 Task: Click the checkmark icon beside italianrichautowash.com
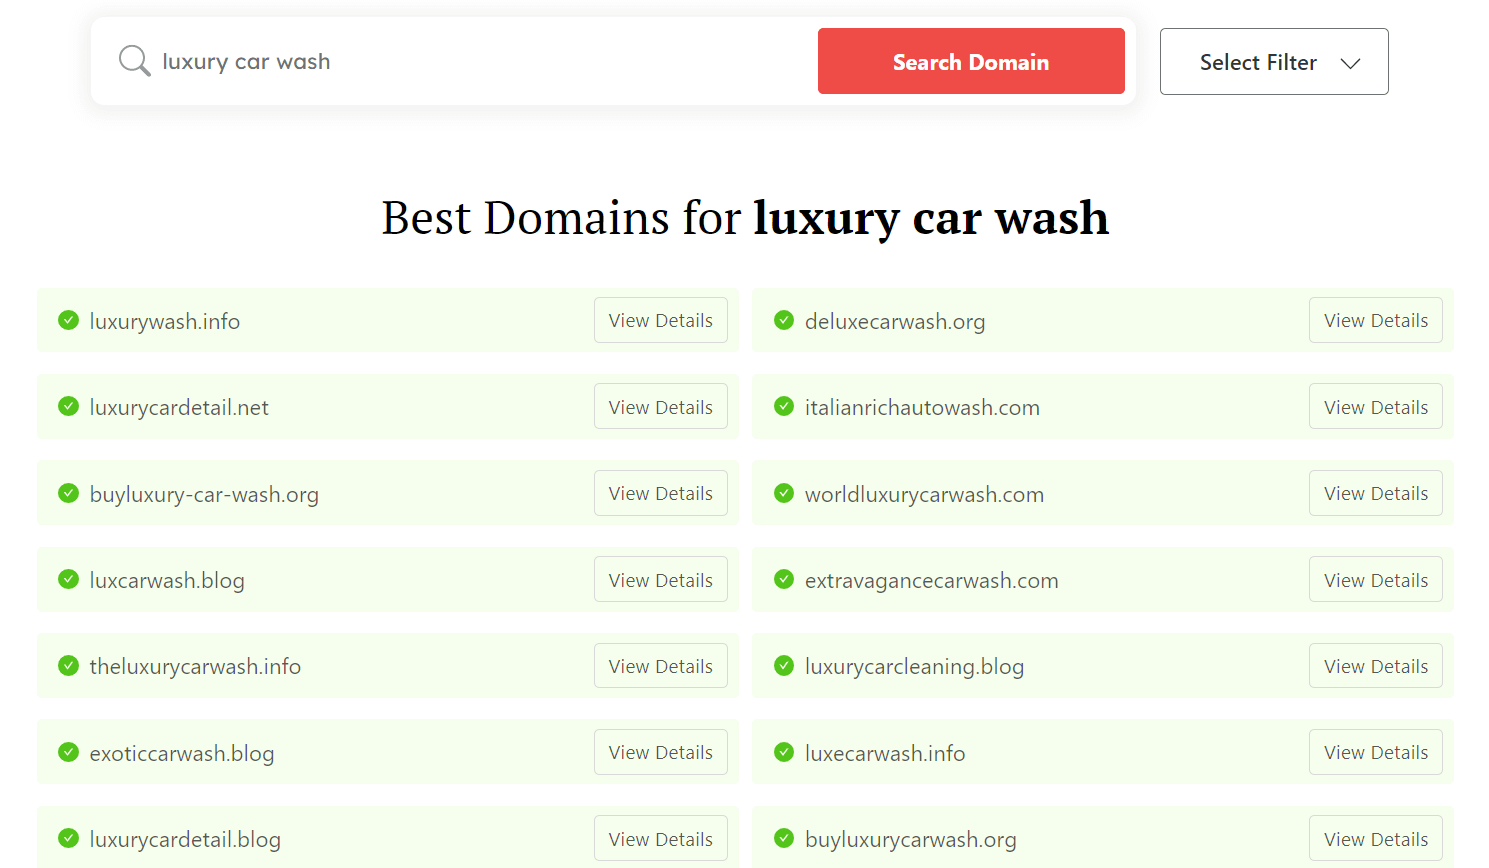pyautogui.click(x=784, y=406)
